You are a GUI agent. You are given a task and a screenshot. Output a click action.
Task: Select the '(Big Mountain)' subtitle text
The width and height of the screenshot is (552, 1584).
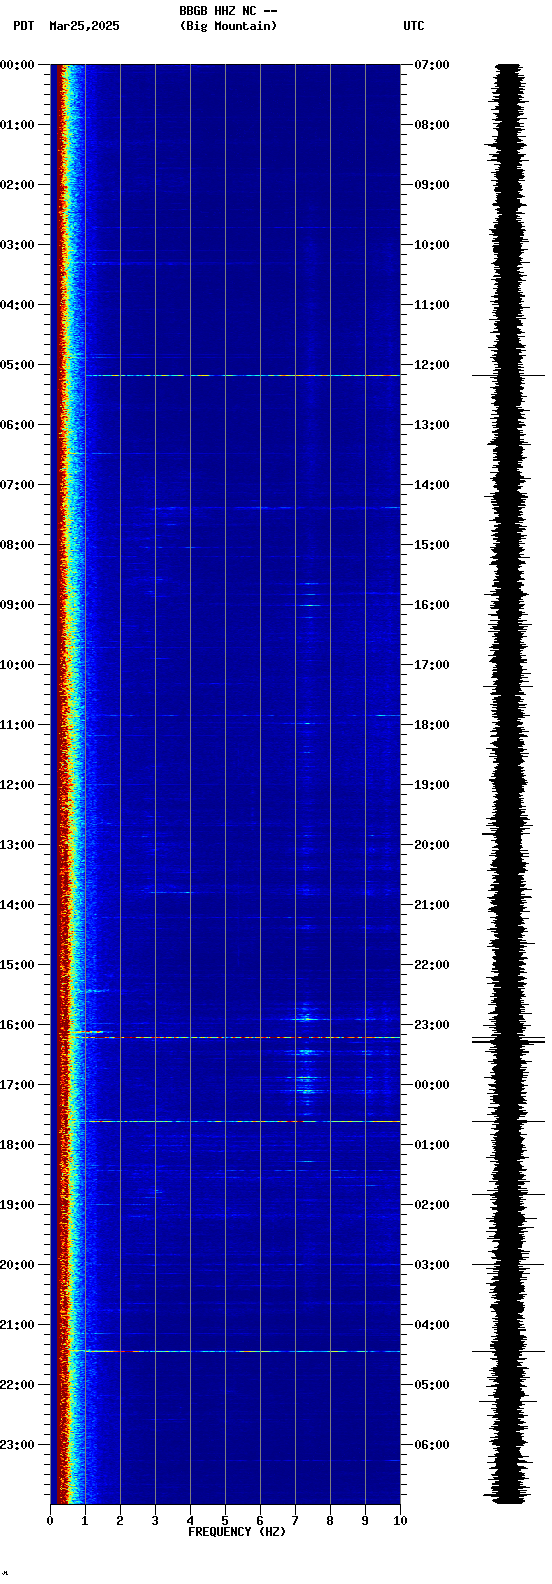[228, 26]
